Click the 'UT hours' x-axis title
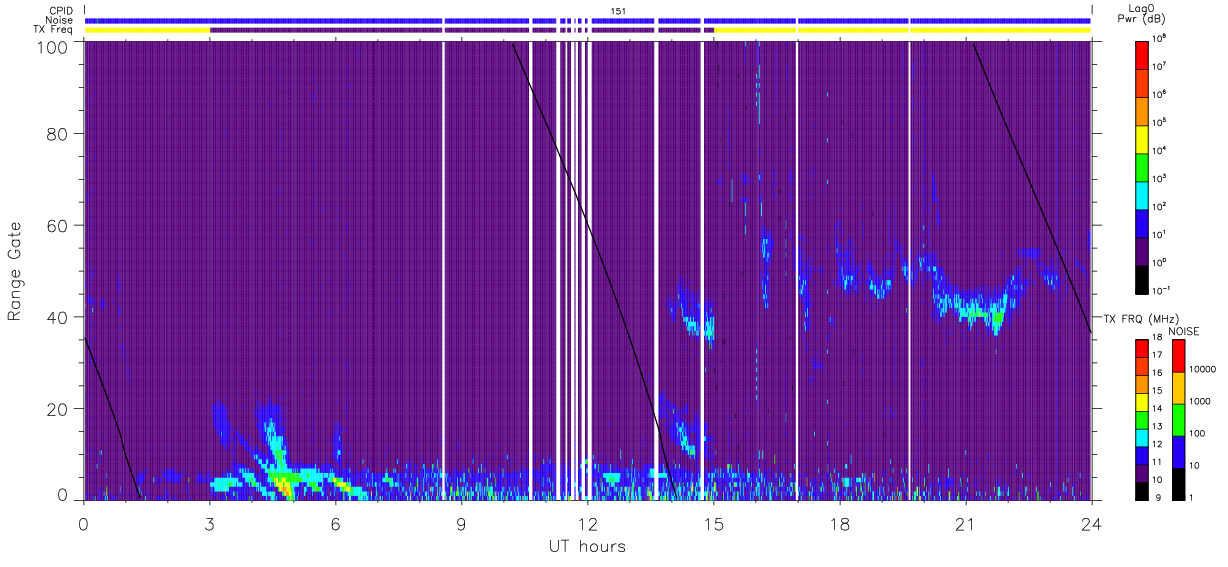 click(587, 546)
